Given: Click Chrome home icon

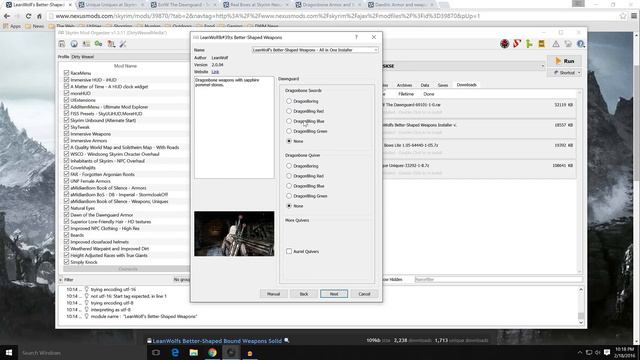Looking at the screenshot, I should [39, 16].
